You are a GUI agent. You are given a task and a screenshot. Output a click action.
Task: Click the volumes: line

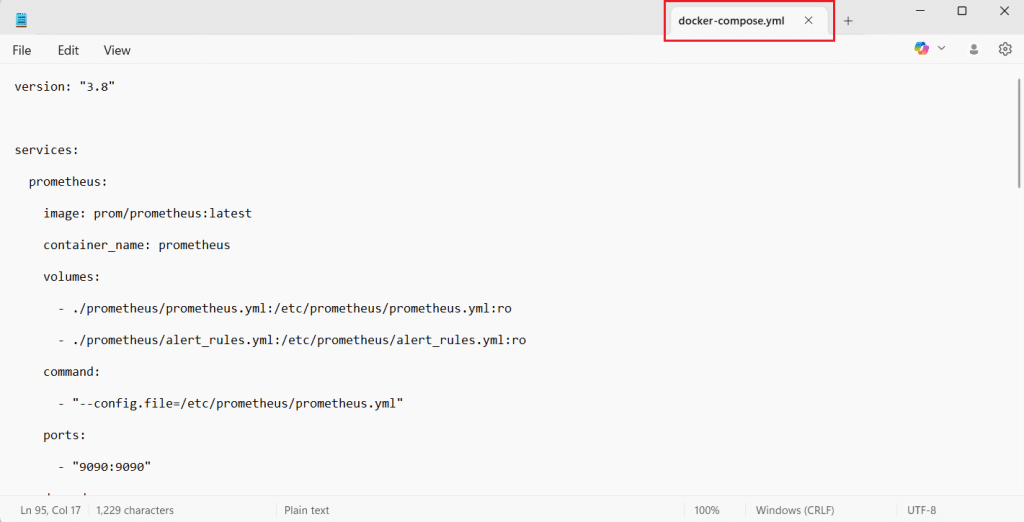click(72, 276)
